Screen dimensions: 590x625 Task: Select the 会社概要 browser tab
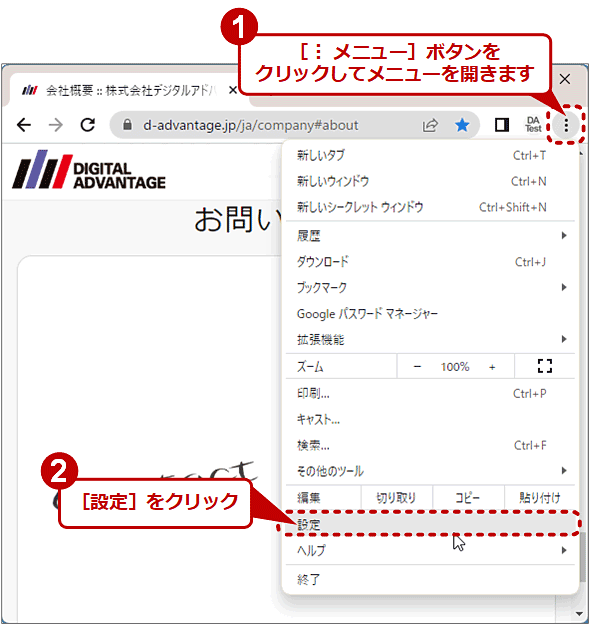(x=128, y=90)
